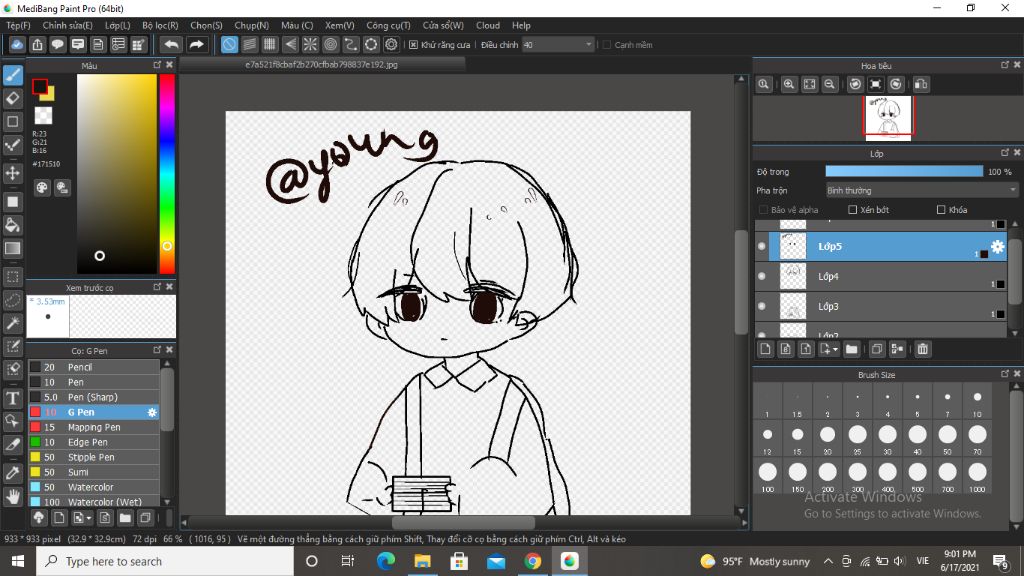Open the Chỉnh sửa(E) menu
The image size is (1024, 576).
point(67,25)
